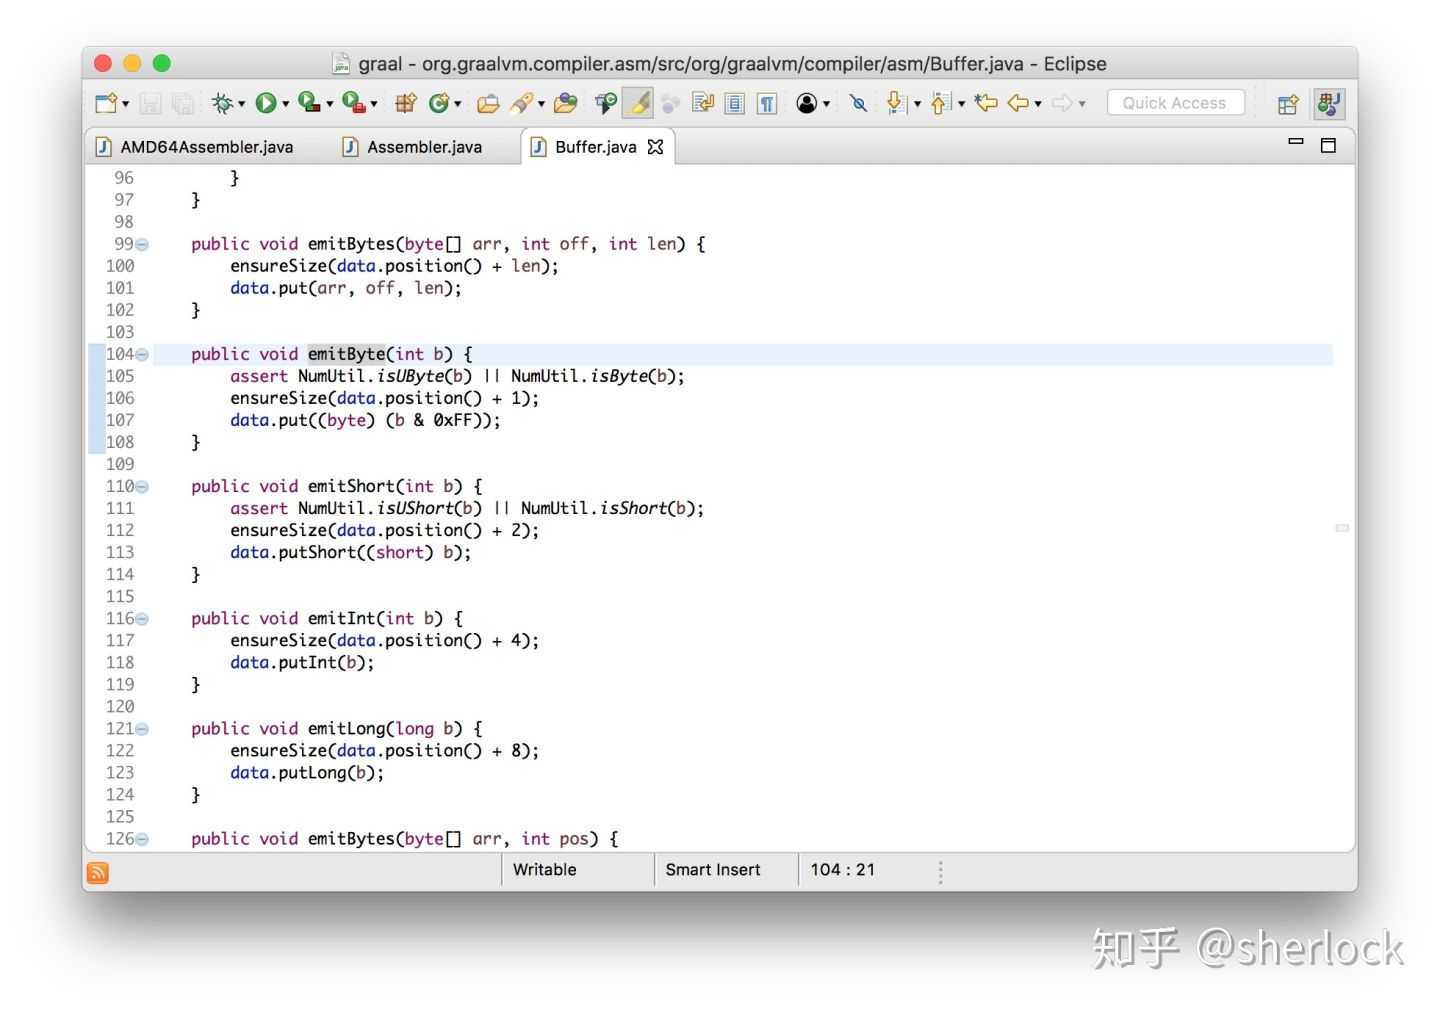Image resolution: width=1440 pixels, height=1009 pixels.
Task: Click the New wizard toolbar icon
Action: (x=106, y=103)
